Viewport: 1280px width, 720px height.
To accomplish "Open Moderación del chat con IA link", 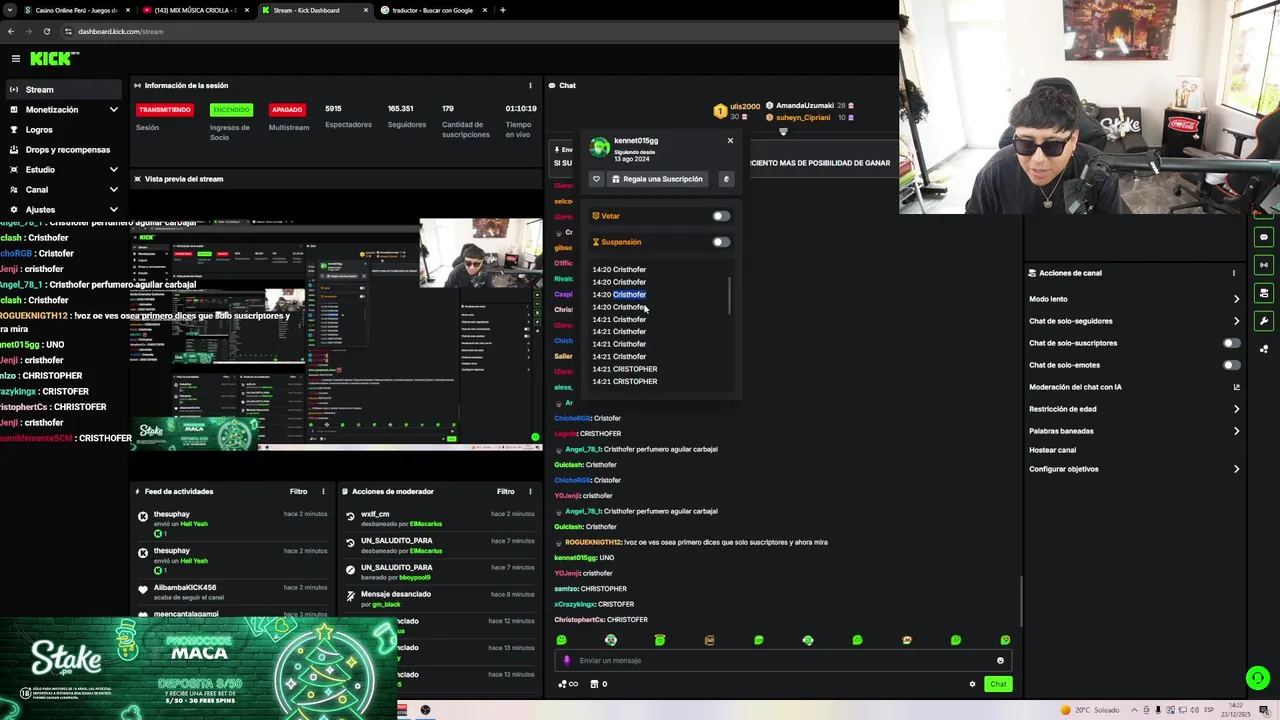I will [x=1135, y=387].
